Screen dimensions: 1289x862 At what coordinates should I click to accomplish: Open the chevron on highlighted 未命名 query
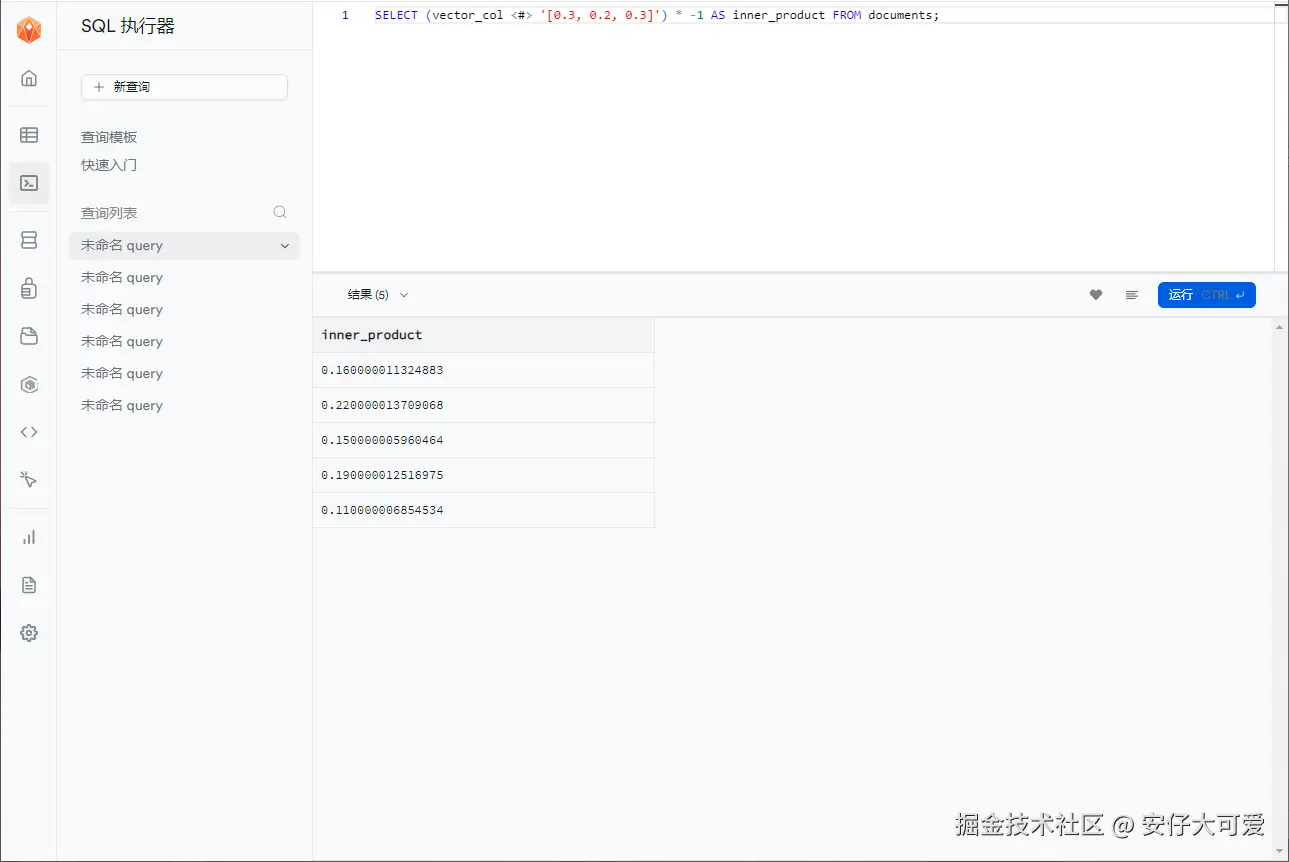click(285, 246)
